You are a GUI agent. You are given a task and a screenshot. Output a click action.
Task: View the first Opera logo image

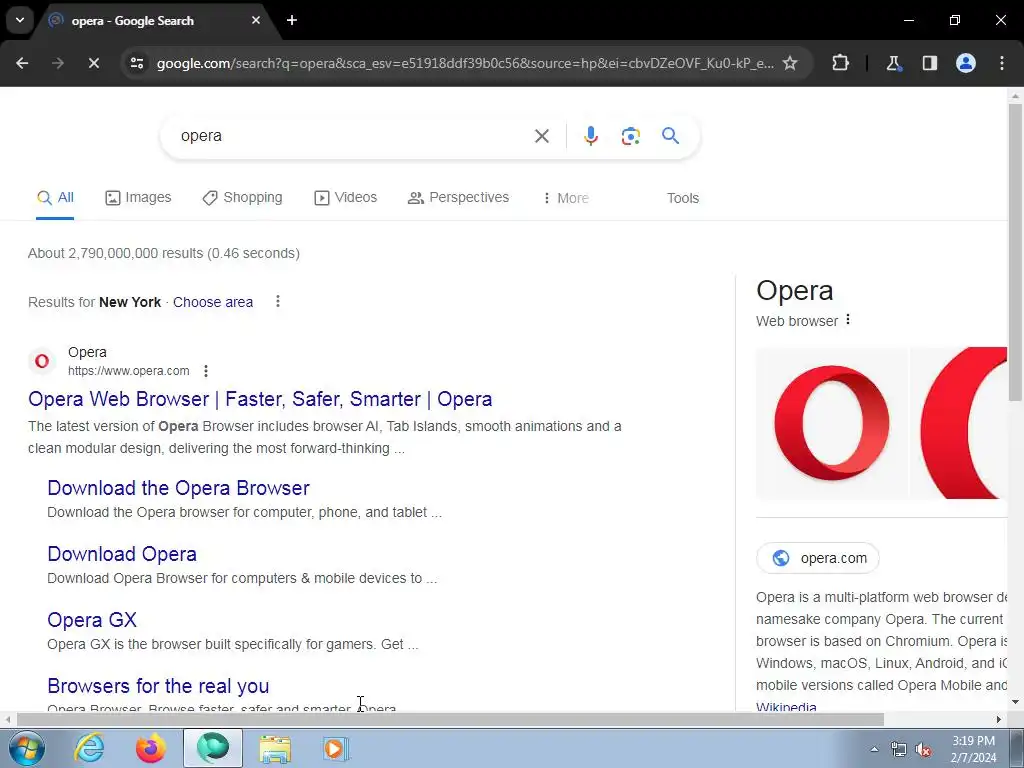pos(831,423)
